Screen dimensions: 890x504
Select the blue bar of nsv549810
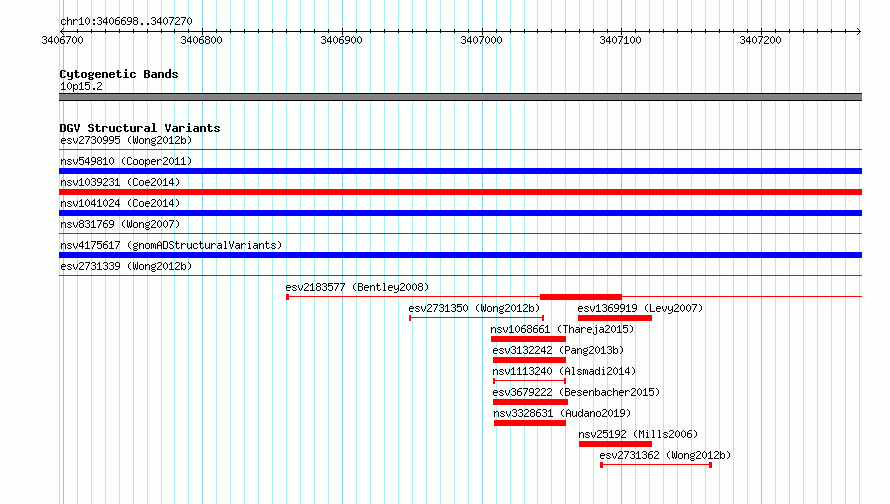click(460, 171)
